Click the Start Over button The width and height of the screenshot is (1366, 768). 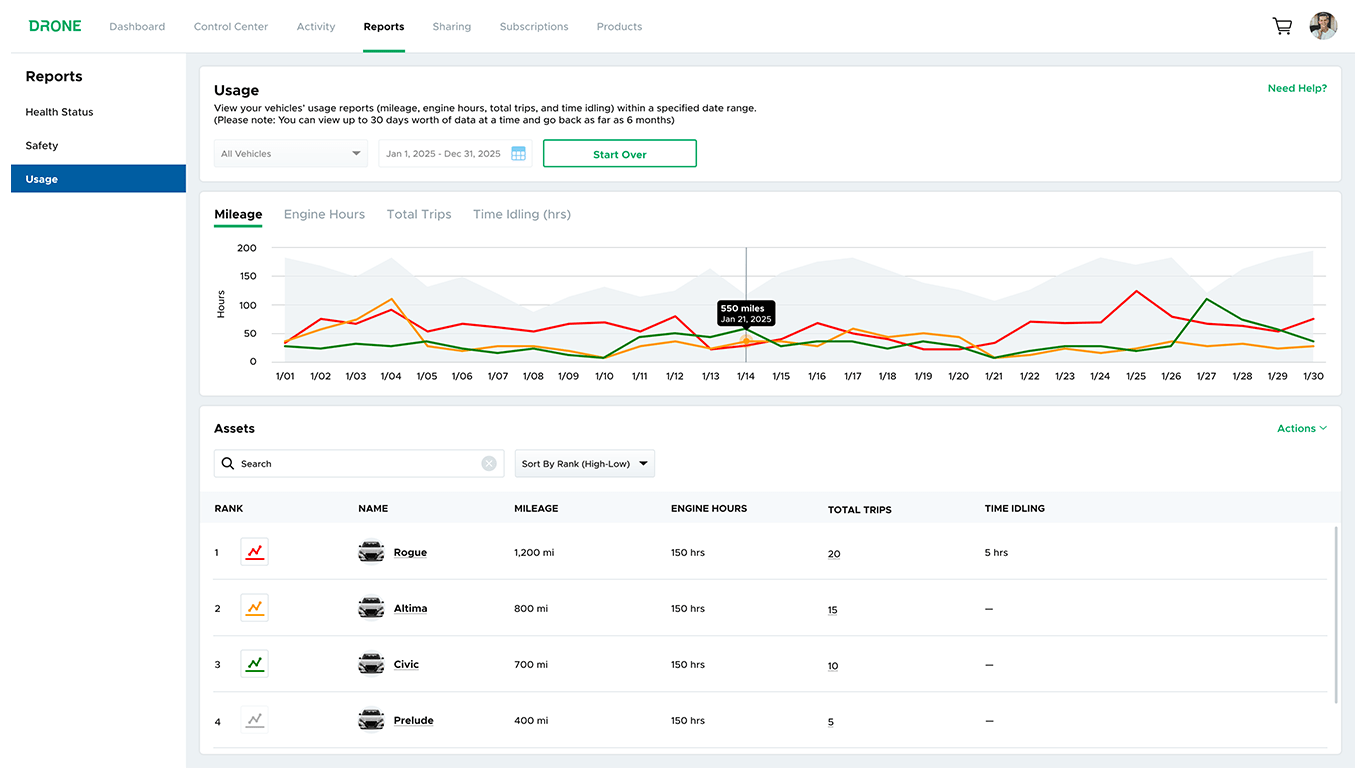tap(619, 153)
